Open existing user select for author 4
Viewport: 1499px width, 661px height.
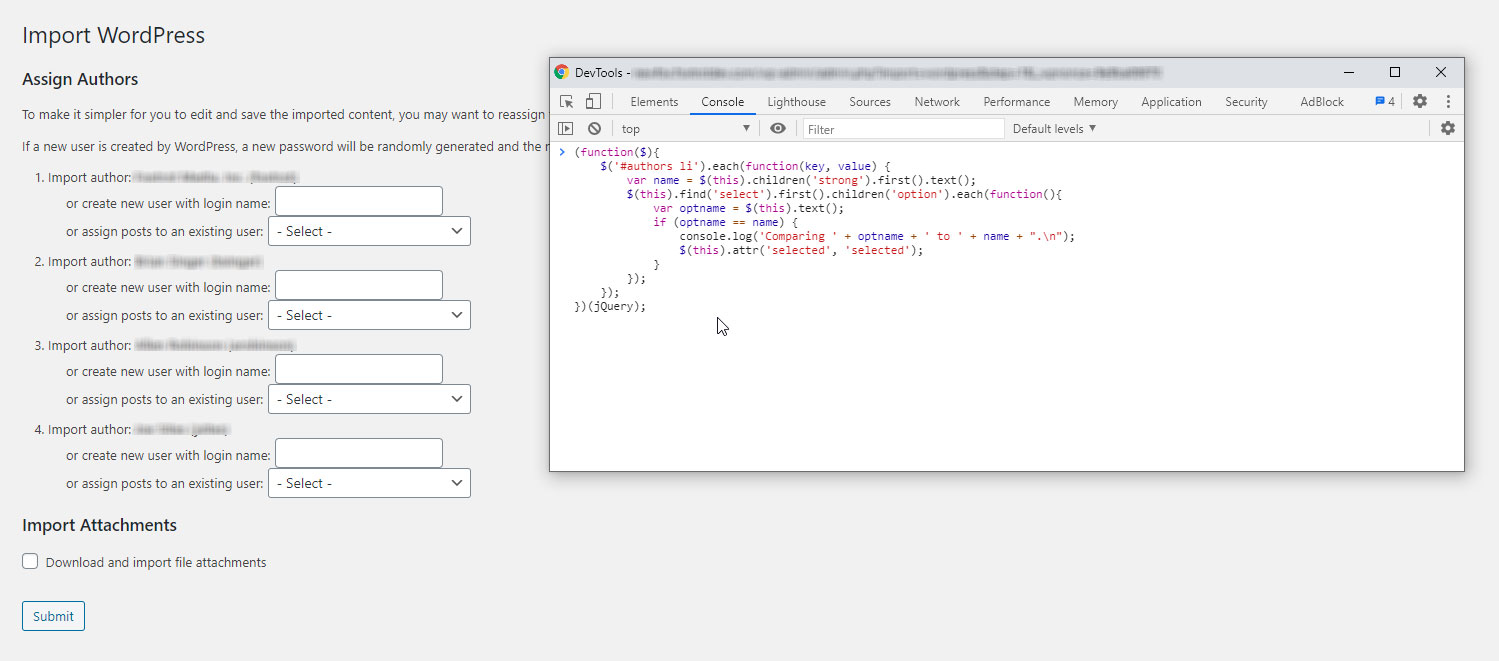point(369,483)
